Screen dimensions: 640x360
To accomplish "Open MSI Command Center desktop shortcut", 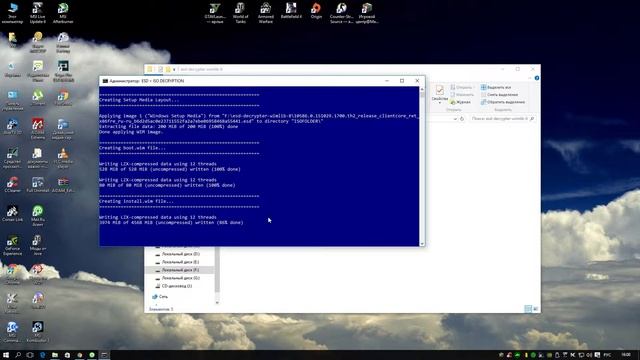I will (12, 331).
